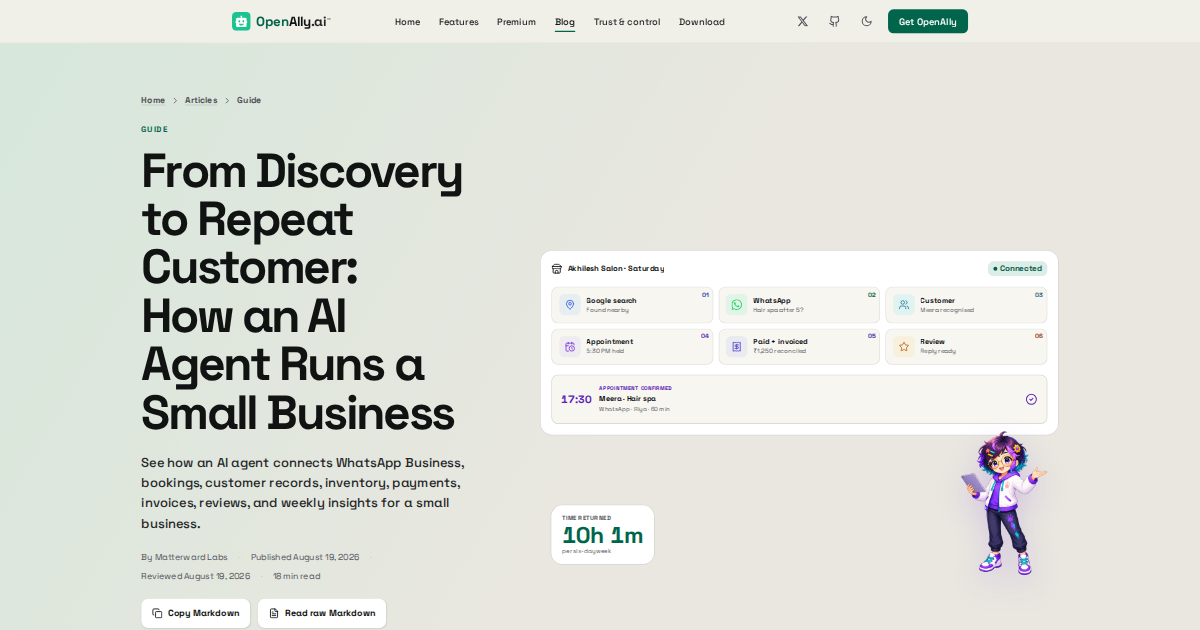
Task: Click the article headline From Discovery to Repeat Customer
Action: tap(302, 292)
